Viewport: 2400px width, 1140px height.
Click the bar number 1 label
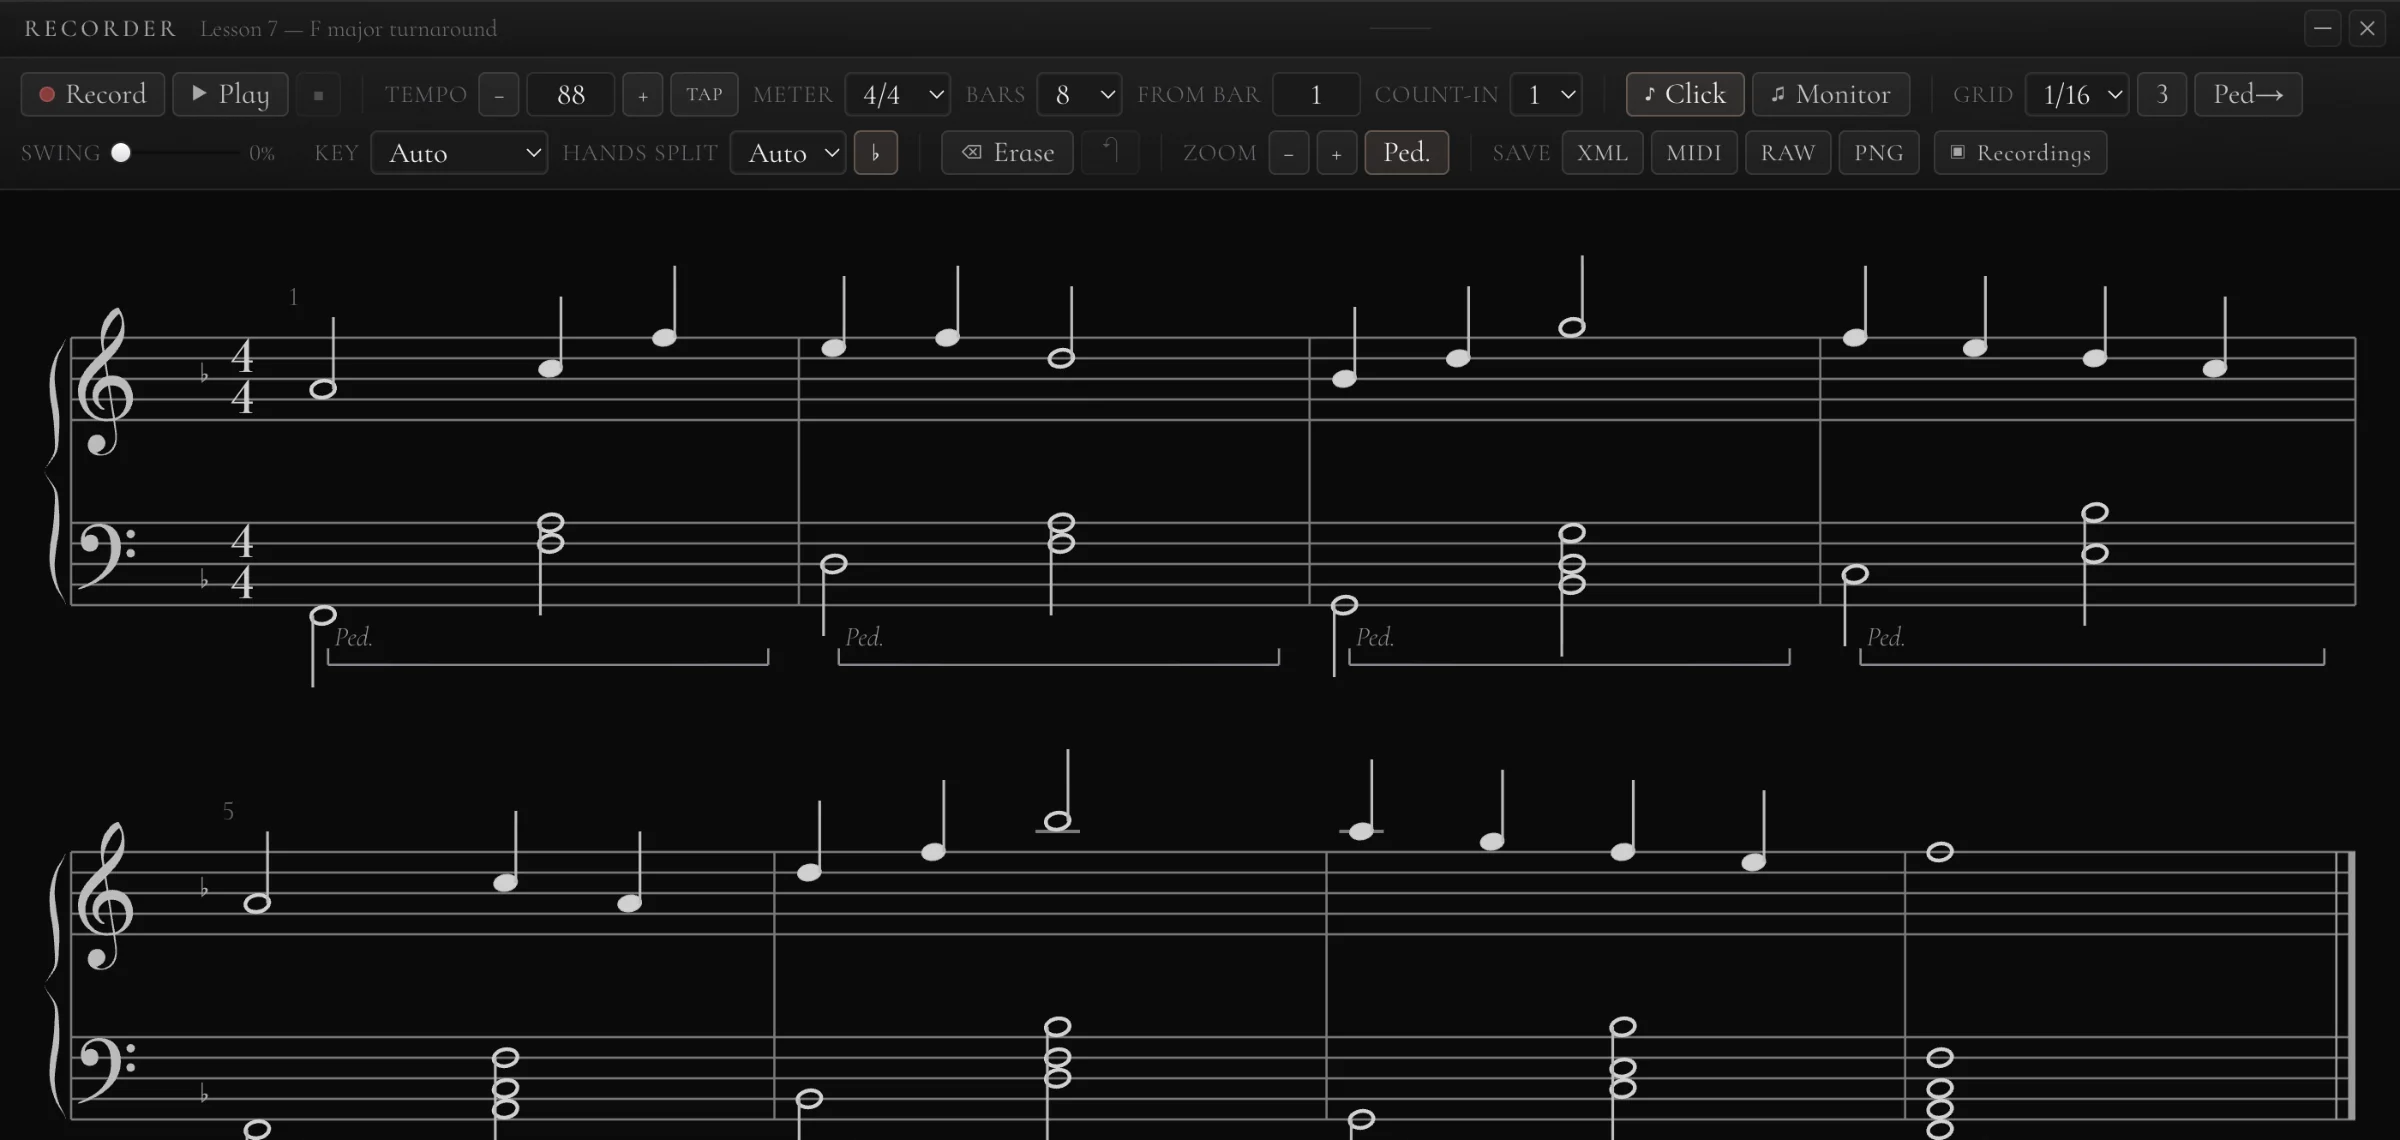pyautogui.click(x=293, y=297)
